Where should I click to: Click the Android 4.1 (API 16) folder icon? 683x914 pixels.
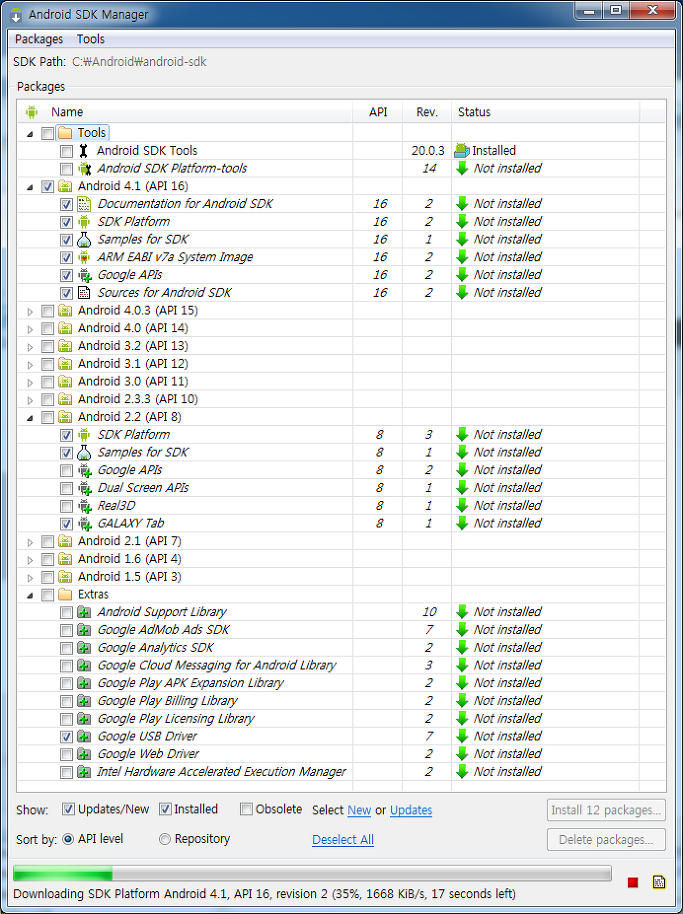(65, 186)
